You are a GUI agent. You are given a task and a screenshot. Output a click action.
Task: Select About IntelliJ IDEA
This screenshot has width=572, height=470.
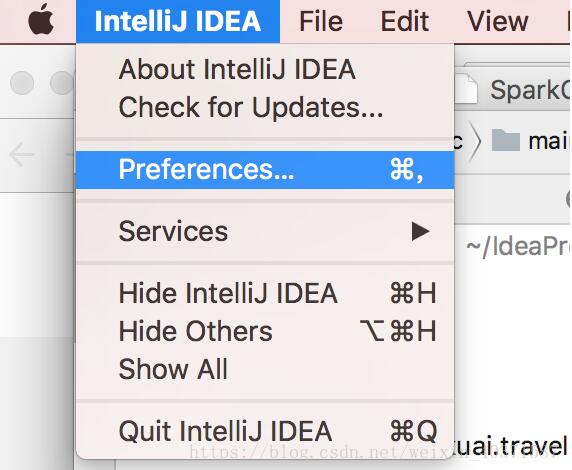tap(265, 69)
